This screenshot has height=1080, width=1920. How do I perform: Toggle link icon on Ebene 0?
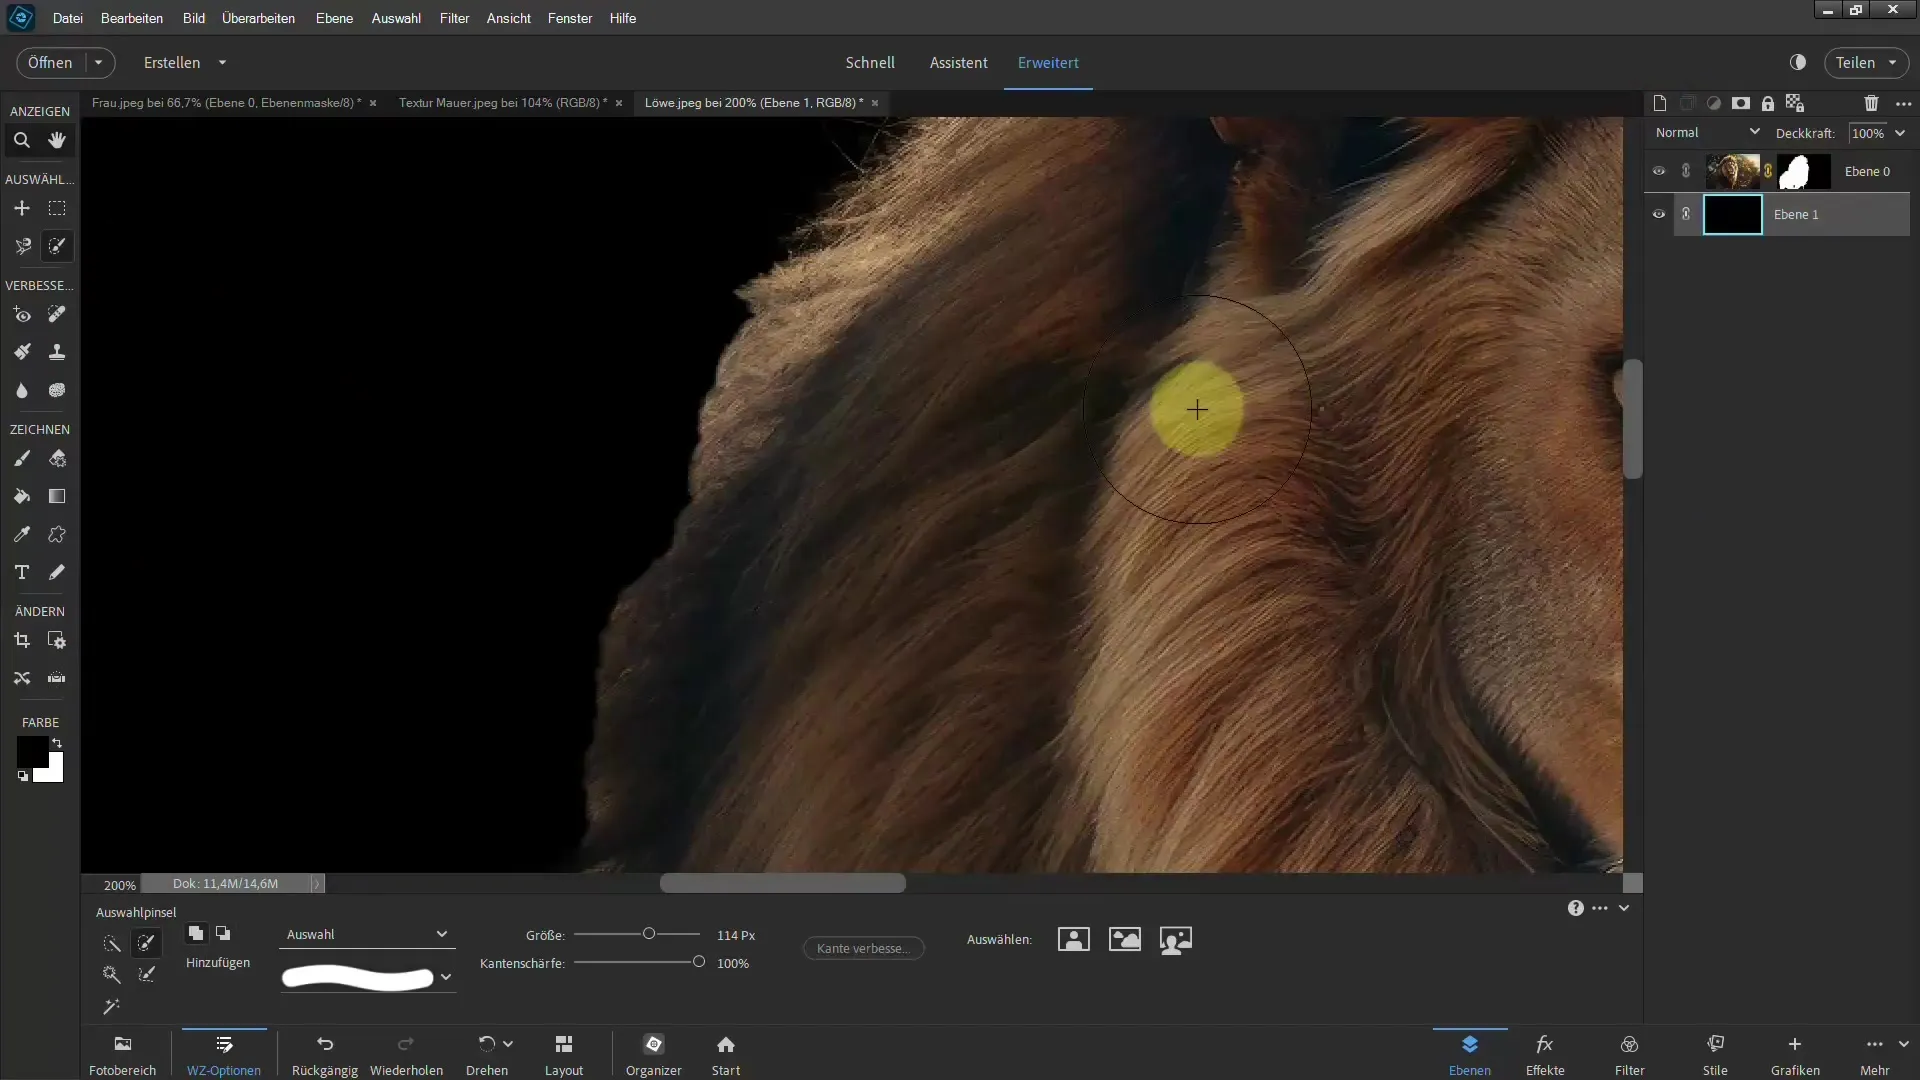pos(1686,171)
